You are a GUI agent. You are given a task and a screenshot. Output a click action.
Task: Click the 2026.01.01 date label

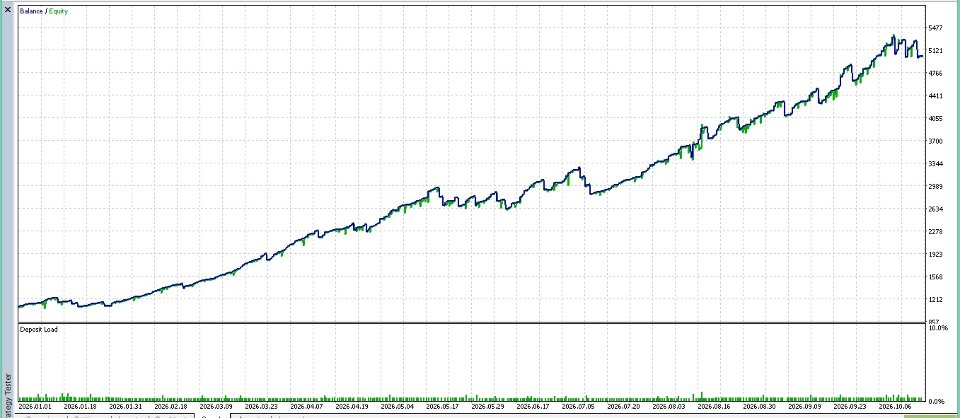(36, 406)
